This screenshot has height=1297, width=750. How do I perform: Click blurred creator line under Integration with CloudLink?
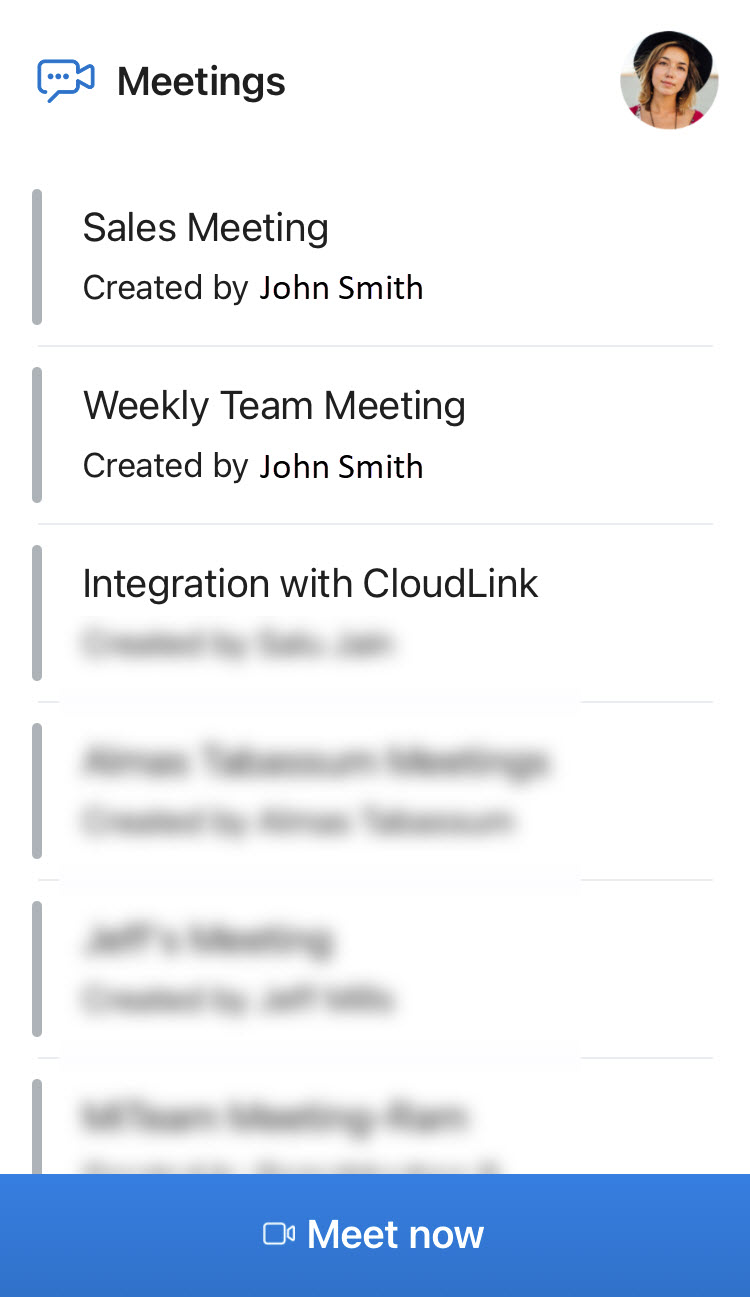coord(236,643)
